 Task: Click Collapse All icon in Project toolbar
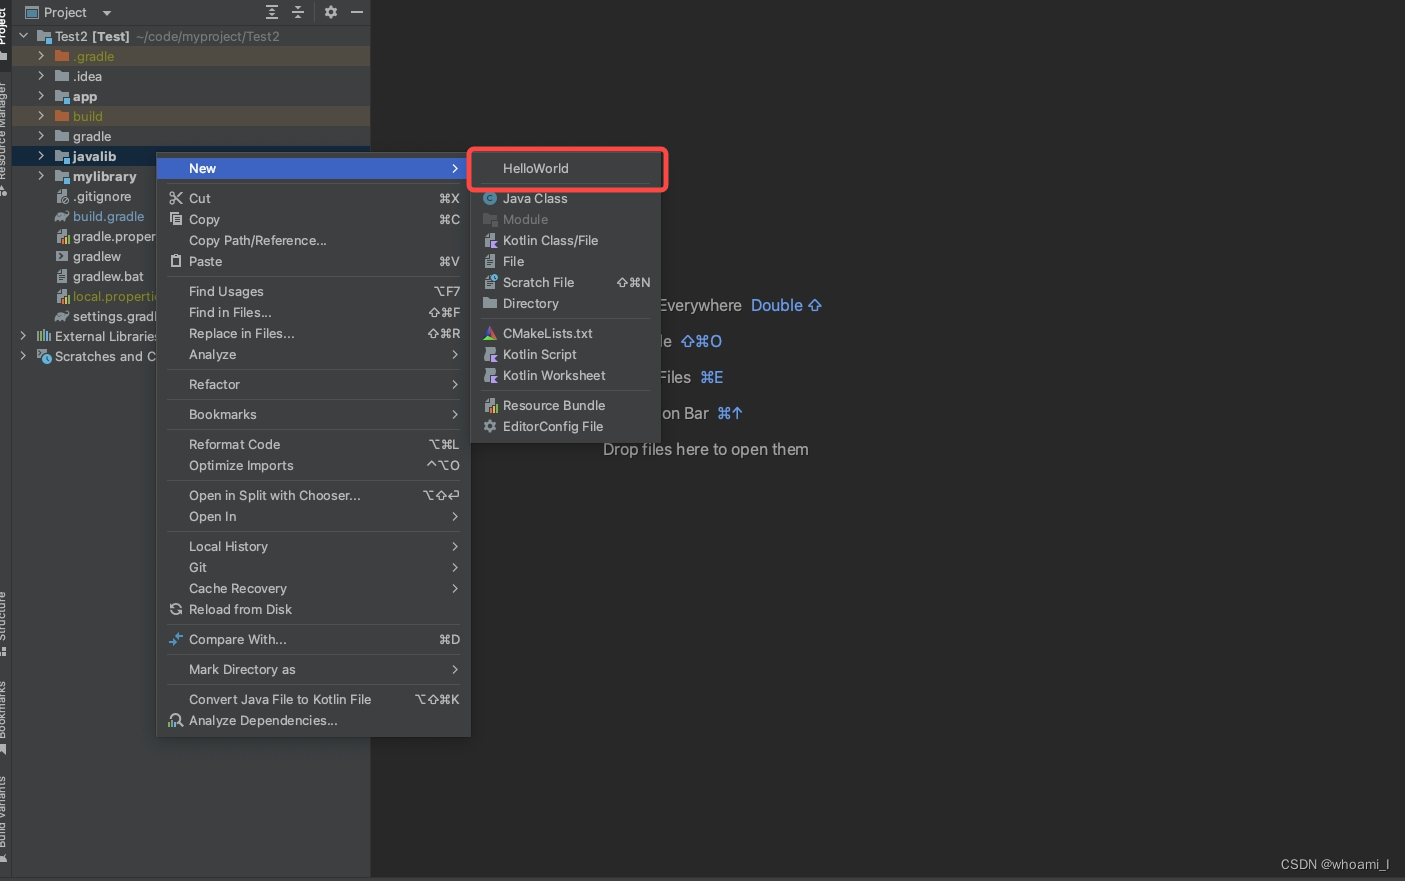[x=298, y=12]
